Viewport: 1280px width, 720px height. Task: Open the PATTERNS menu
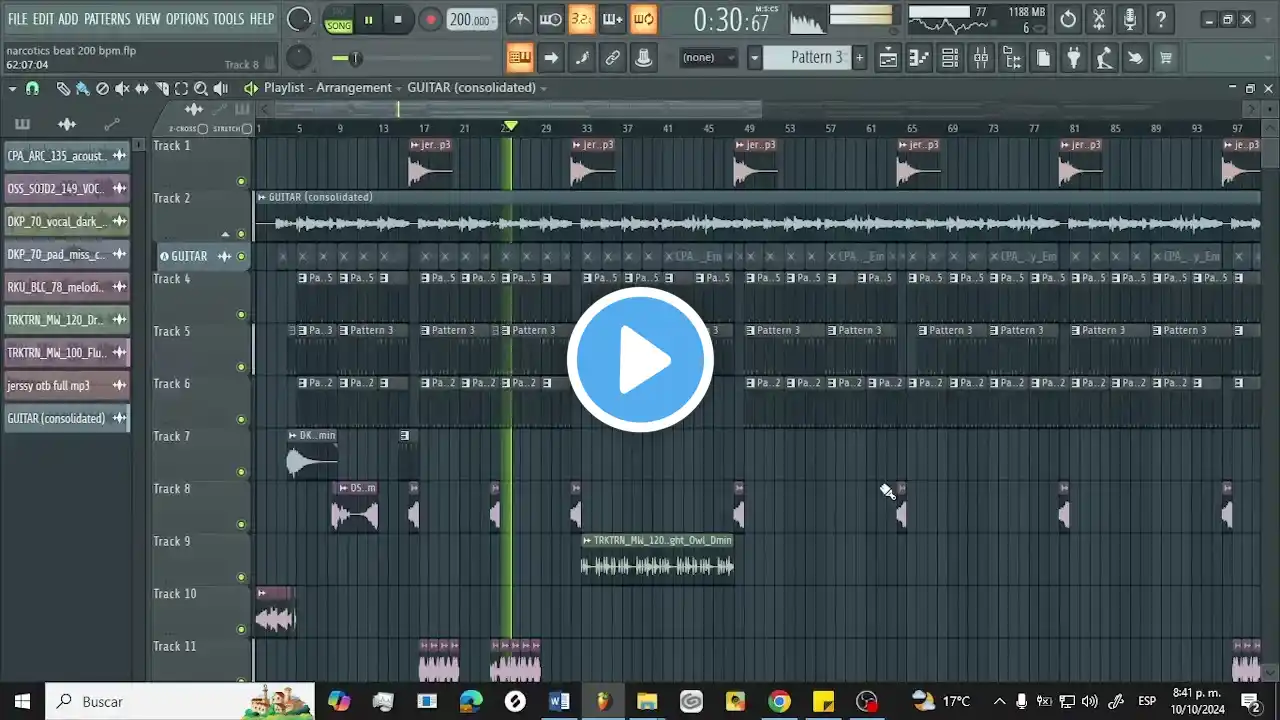pyautogui.click(x=106, y=19)
